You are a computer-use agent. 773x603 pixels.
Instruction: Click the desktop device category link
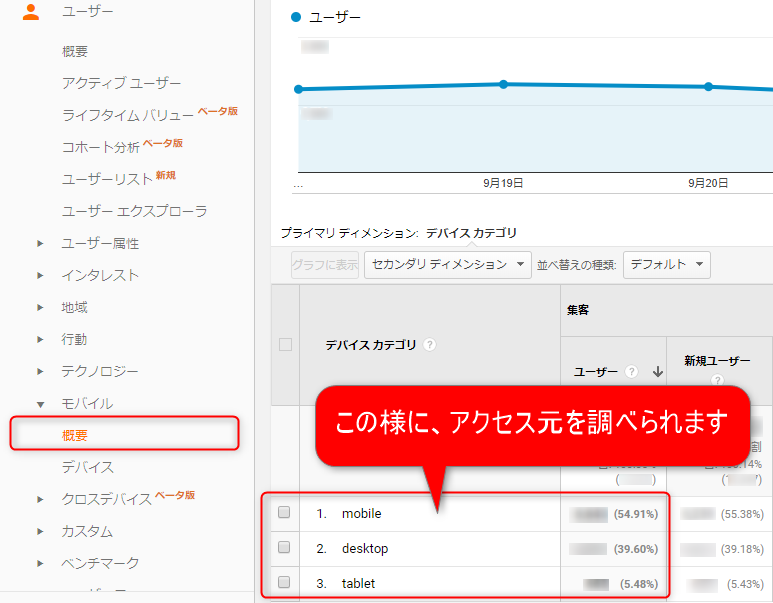pos(365,548)
